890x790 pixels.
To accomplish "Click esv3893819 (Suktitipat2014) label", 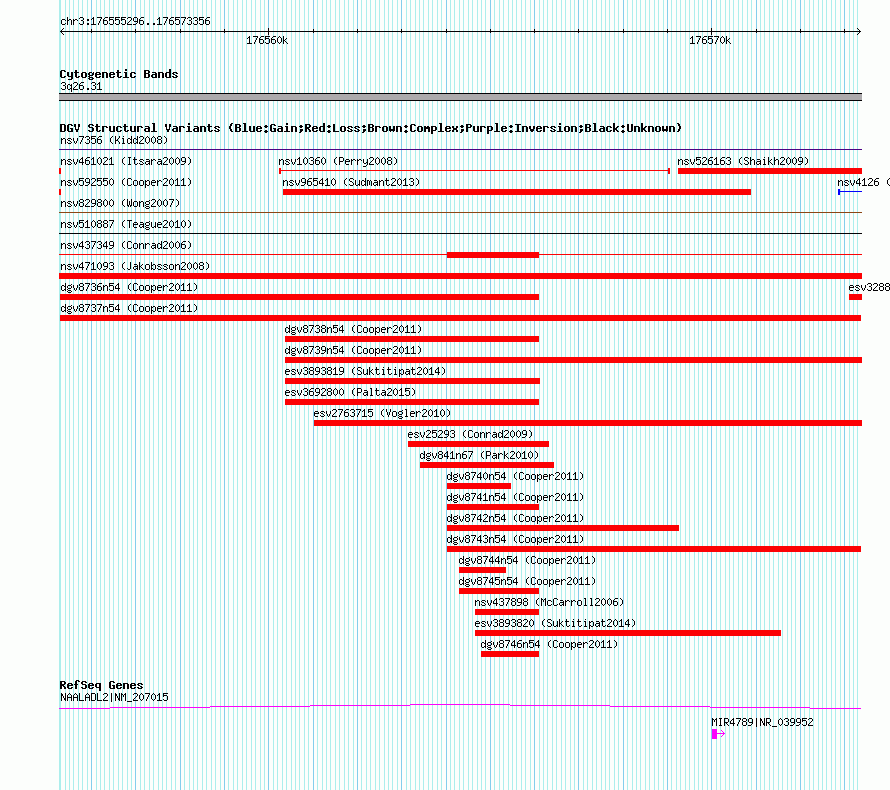I will (x=366, y=371).
